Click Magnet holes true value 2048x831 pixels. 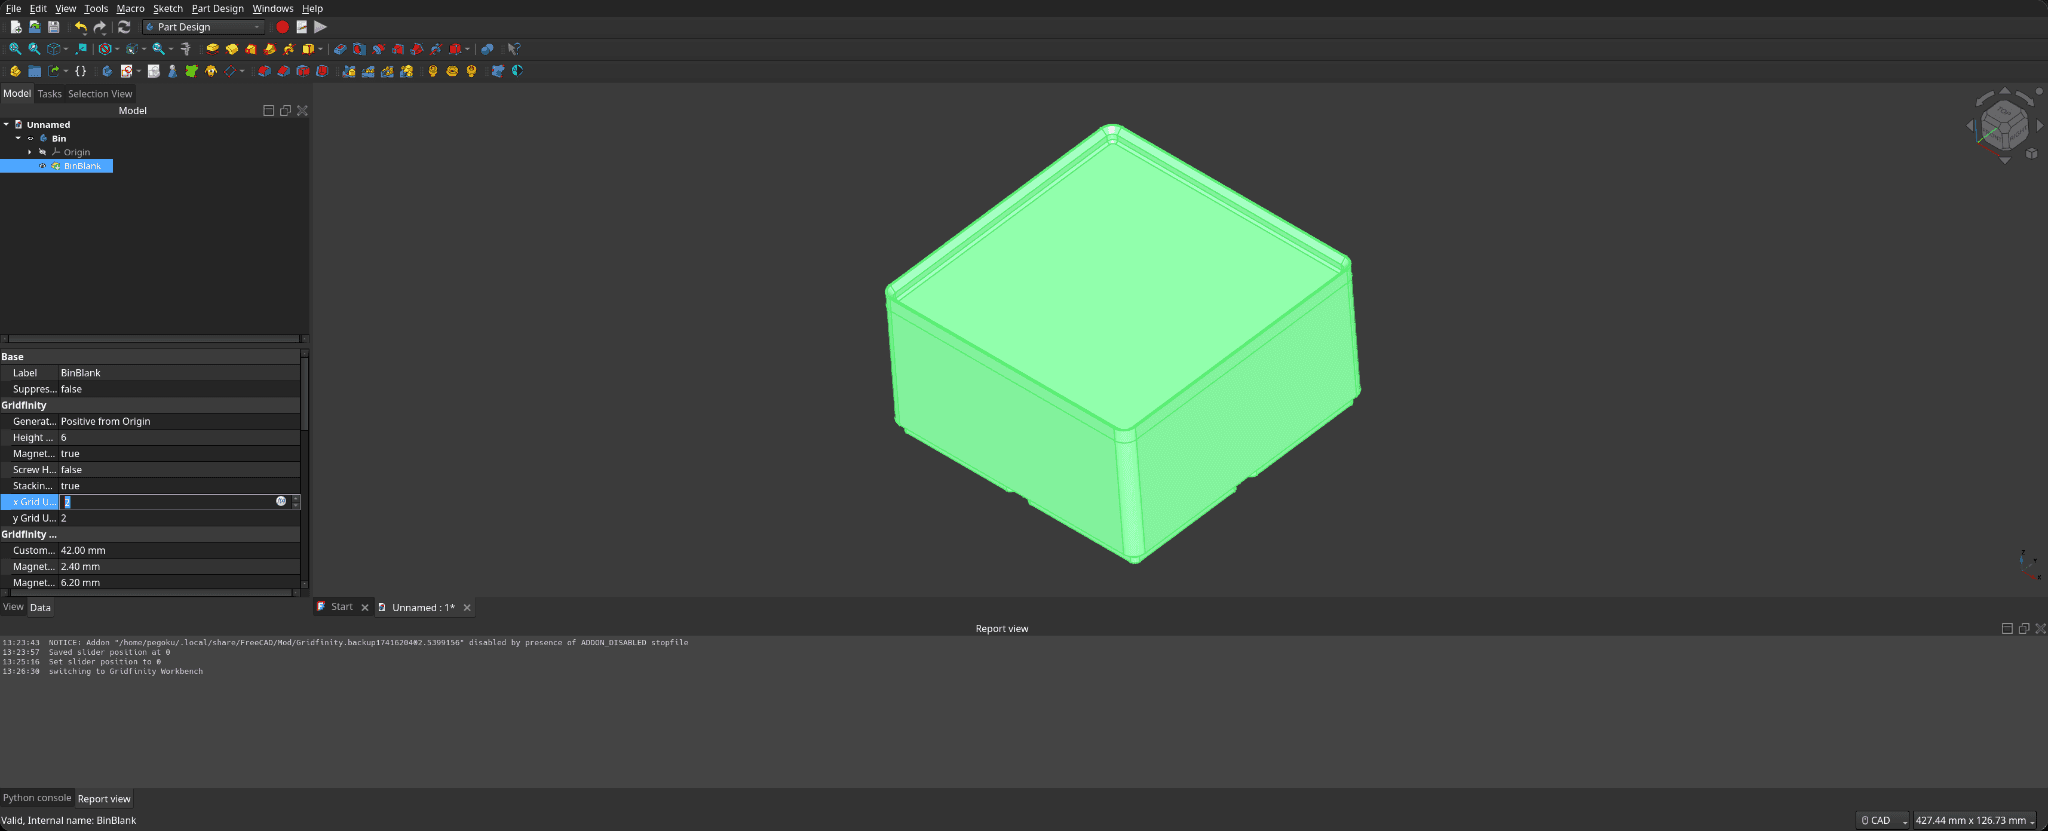(x=179, y=454)
